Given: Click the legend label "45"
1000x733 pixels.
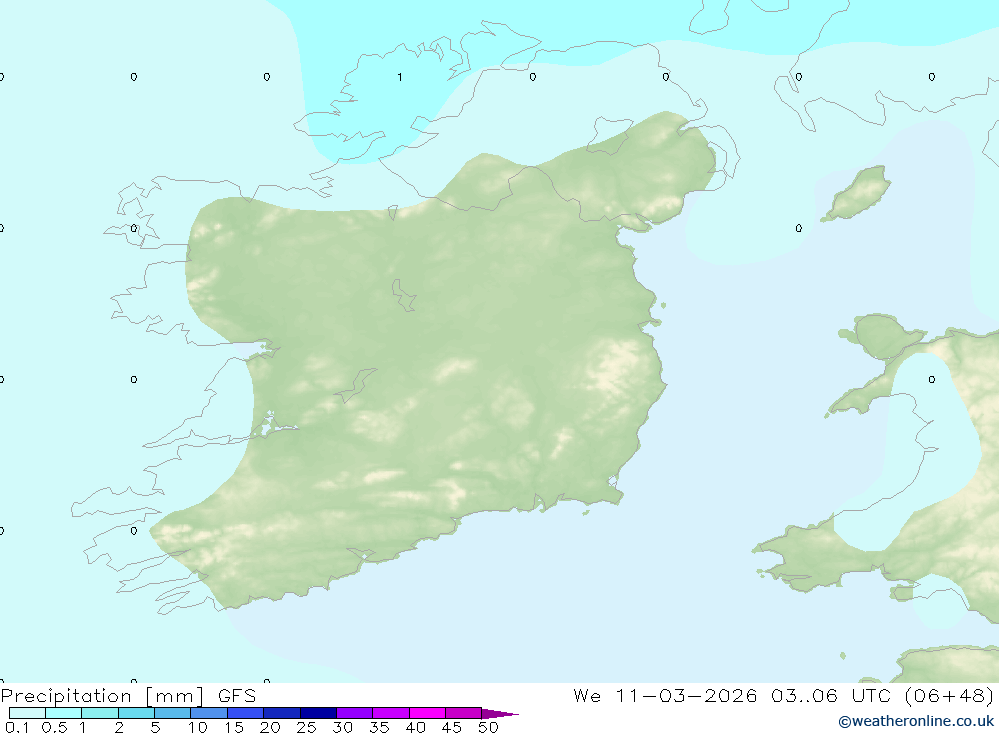Looking at the screenshot, I should click(x=452, y=727).
